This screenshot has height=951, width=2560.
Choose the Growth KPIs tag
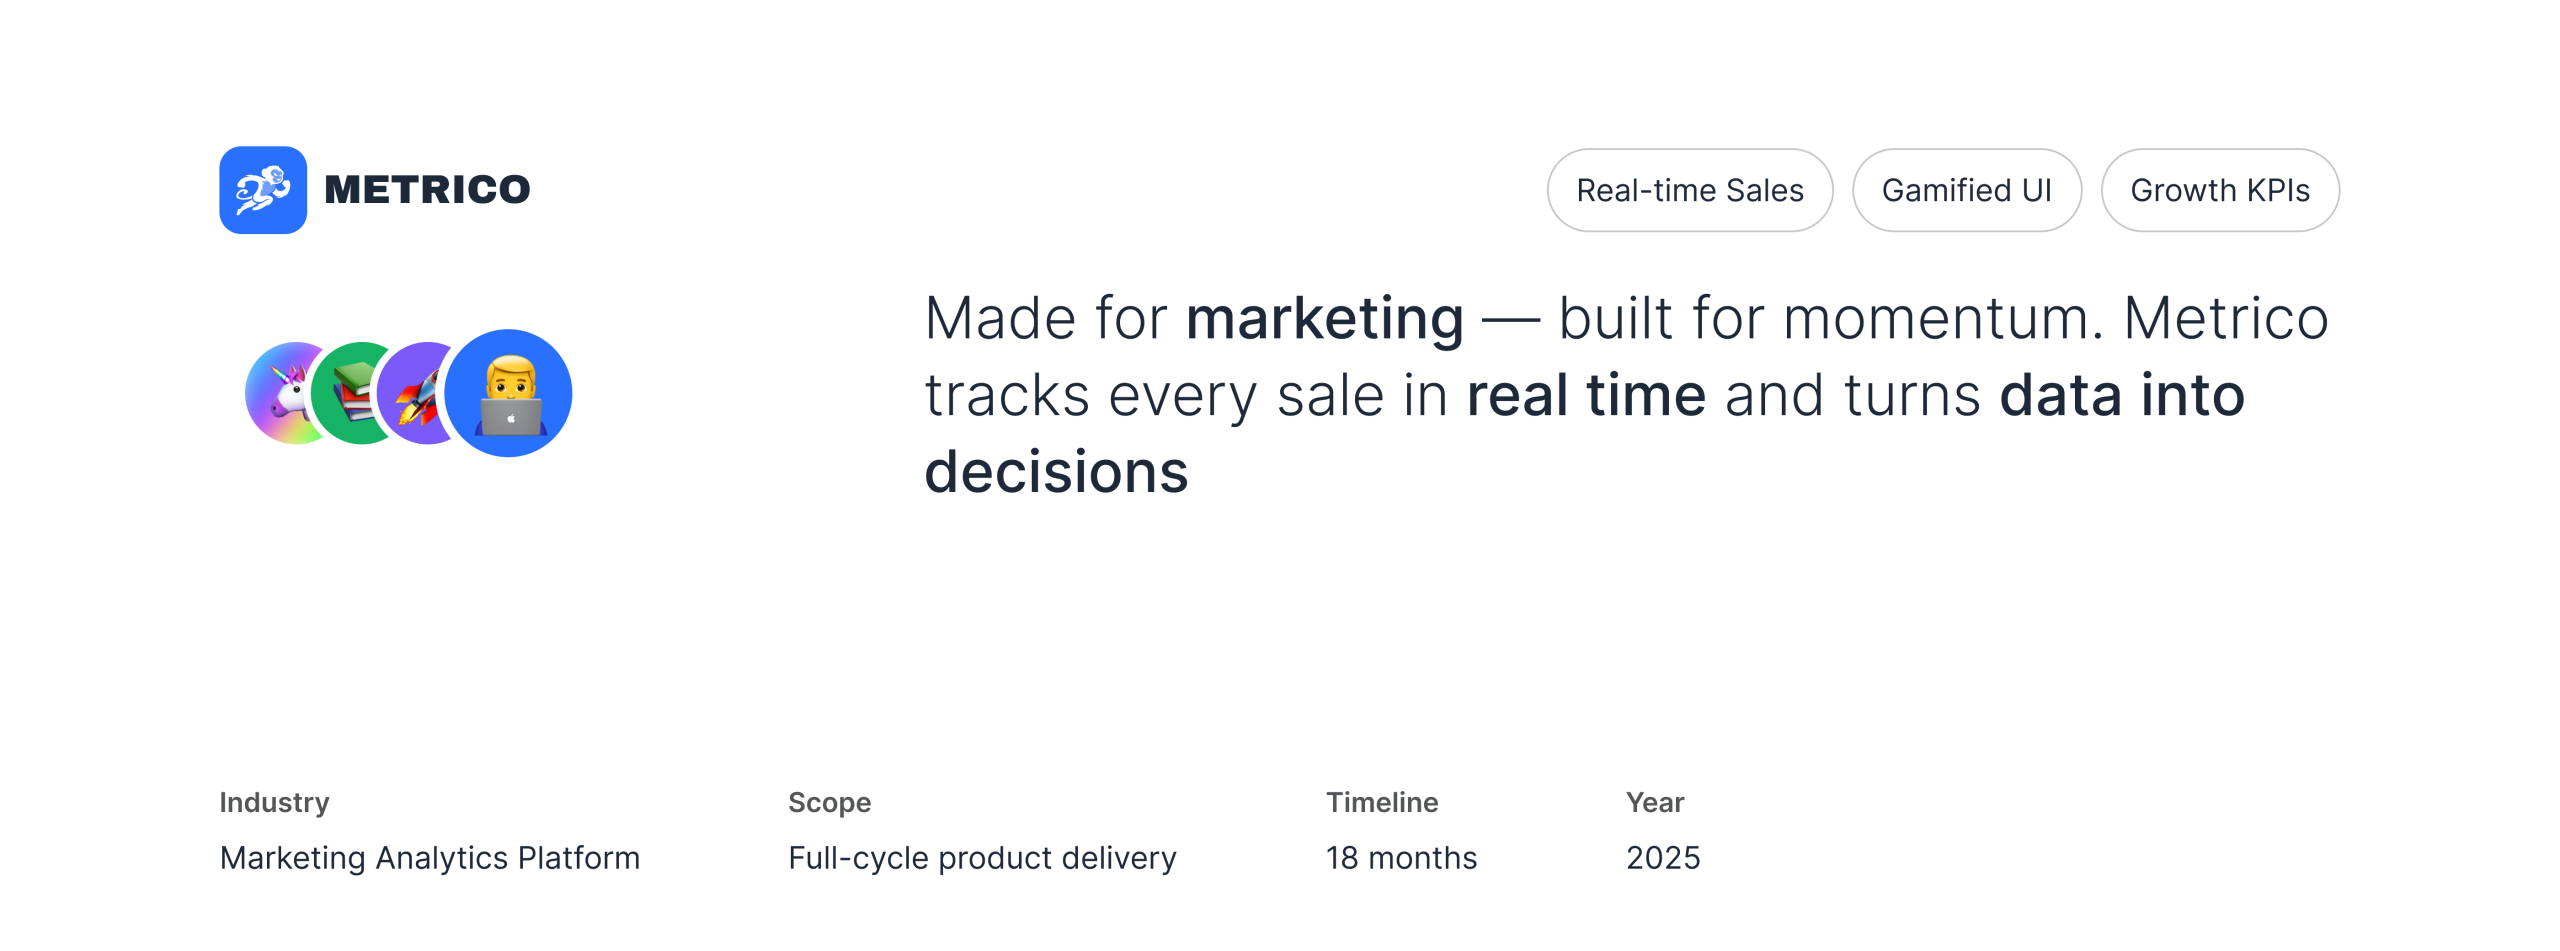(x=2219, y=190)
